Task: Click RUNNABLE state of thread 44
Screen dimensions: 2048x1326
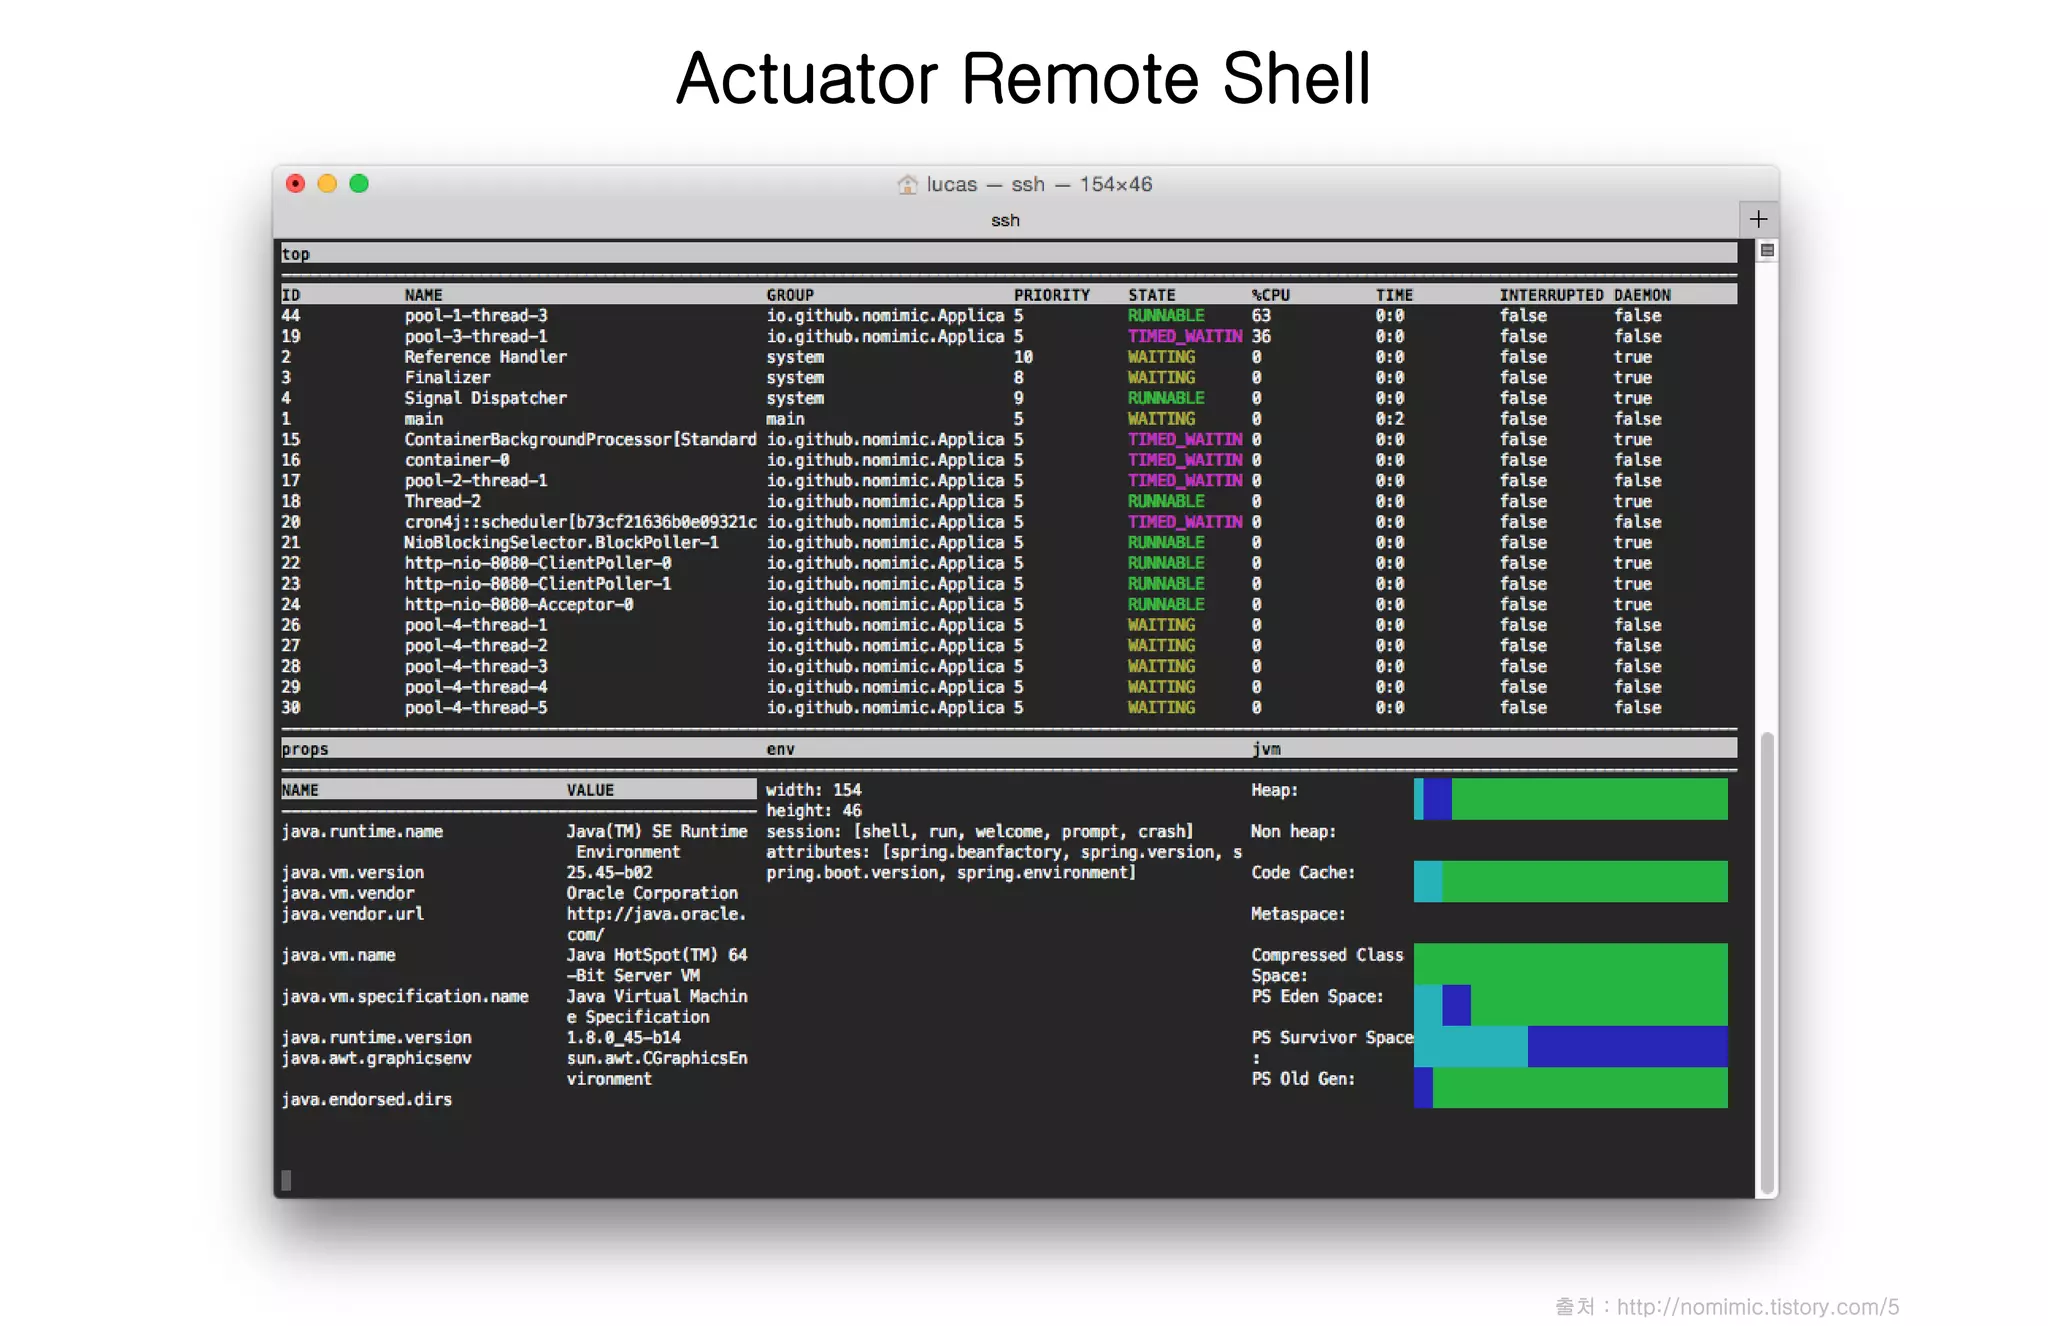Action: click(1166, 316)
